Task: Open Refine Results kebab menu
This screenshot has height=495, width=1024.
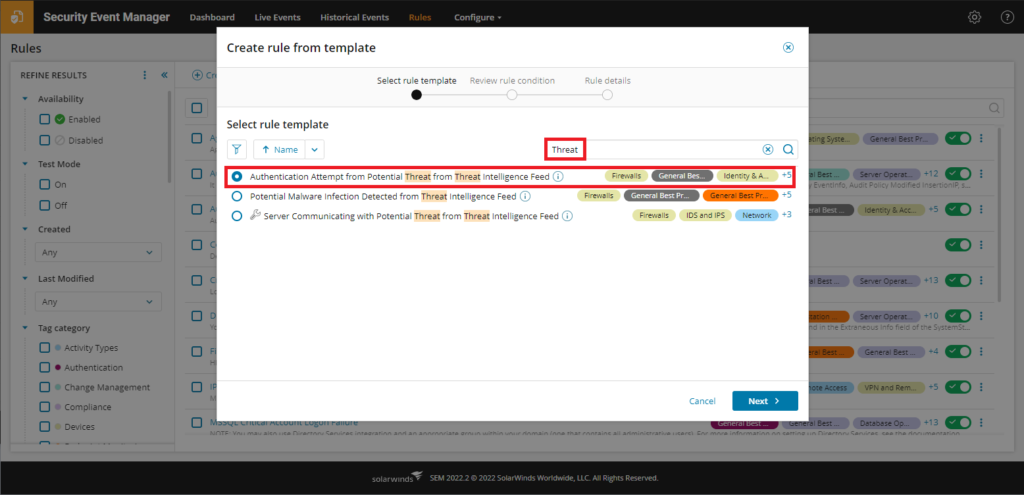Action: coord(145,75)
